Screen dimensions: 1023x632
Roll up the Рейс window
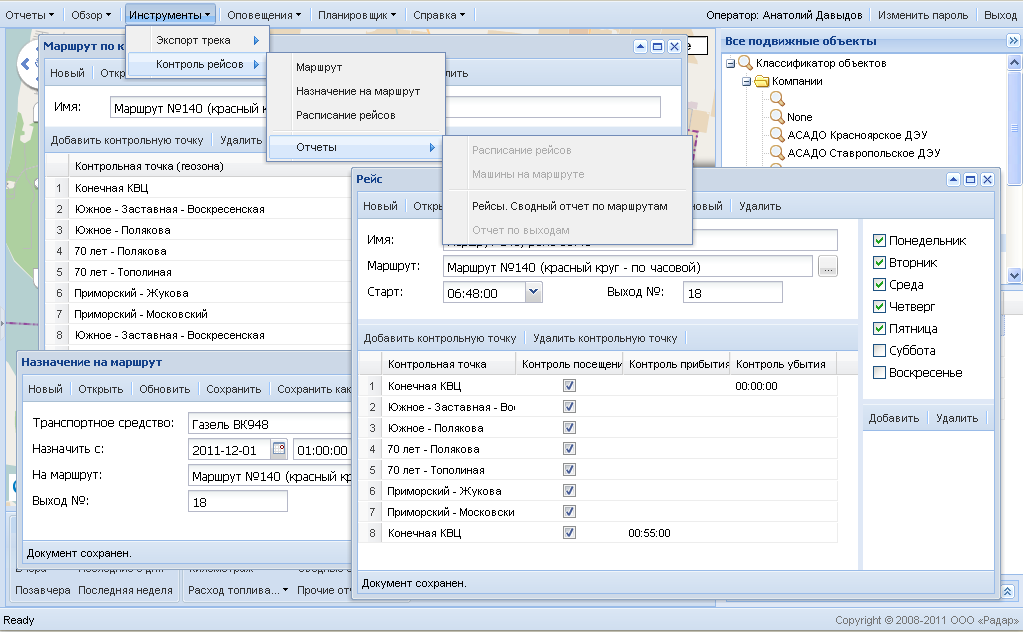pyautogui.click(x=953, y=179)
